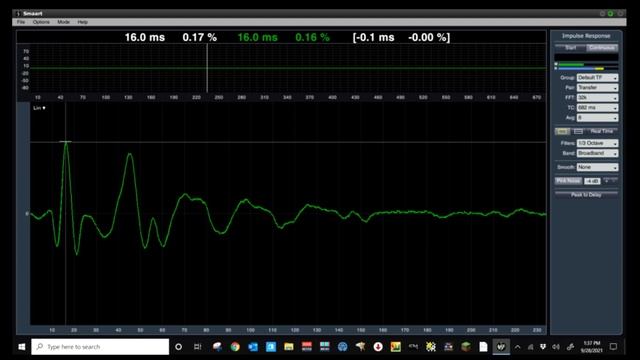
Task: Click the -4 dB generator level field
Action: 592,181
